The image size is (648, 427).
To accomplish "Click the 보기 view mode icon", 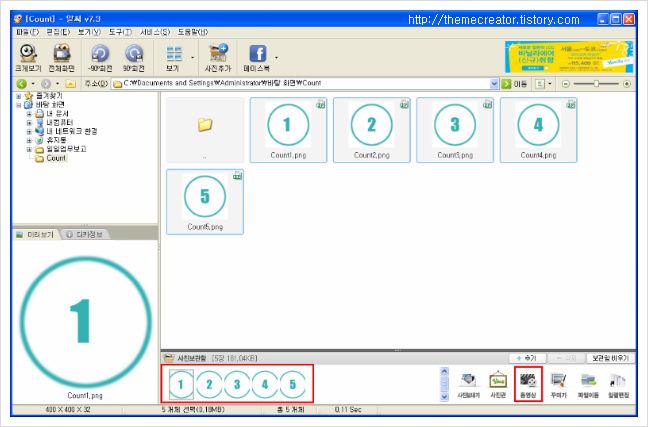I will pyautogui.click(x=173, y=57).
